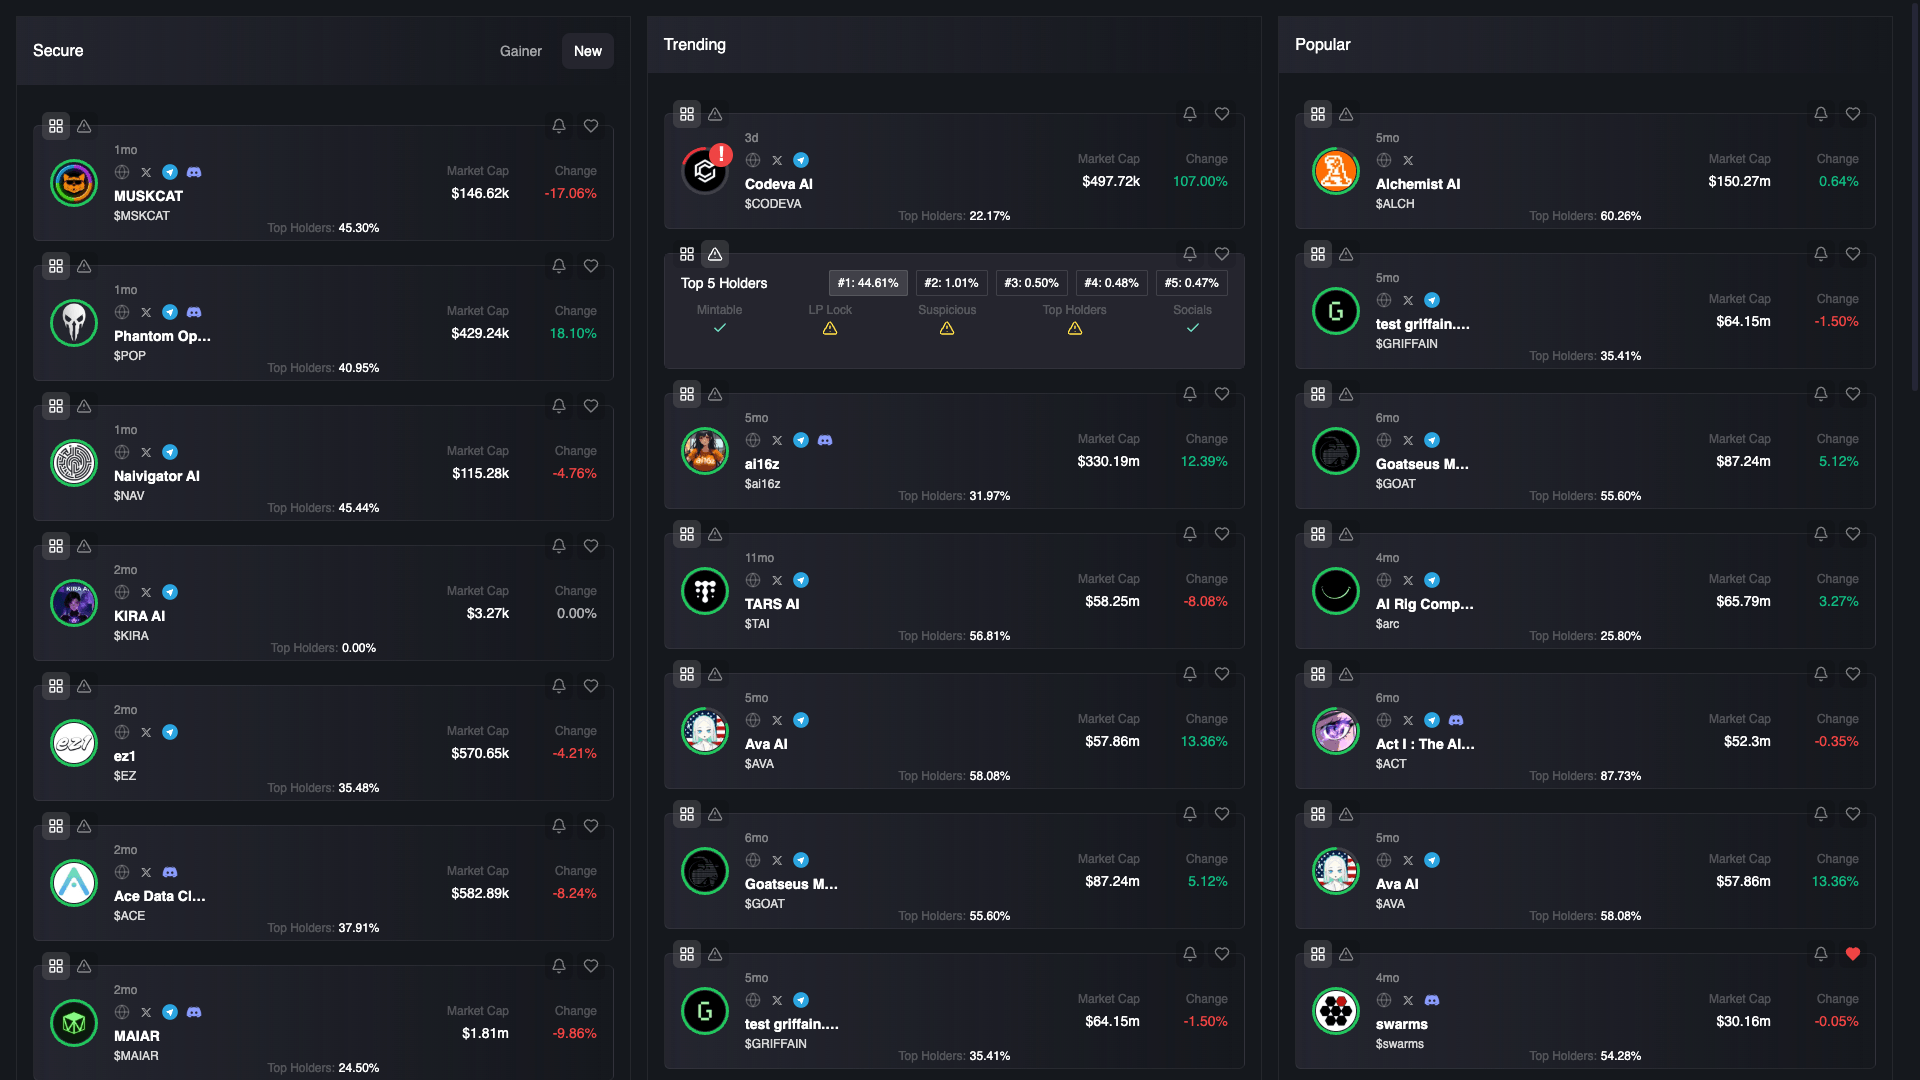Click the #1: 44.61% holder badge
Screen dimensions: 1920x1080
(x=868, y=283)
